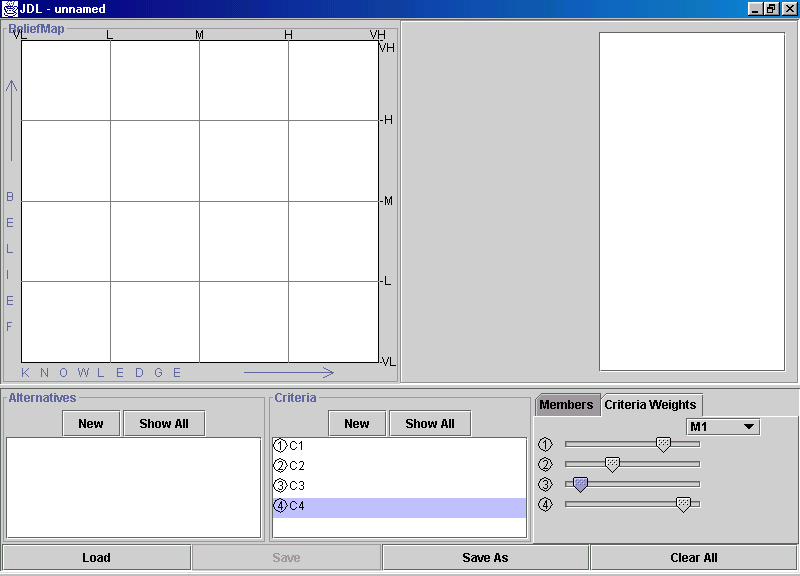Select the C1 criterion row

click(x=399, y=446)
